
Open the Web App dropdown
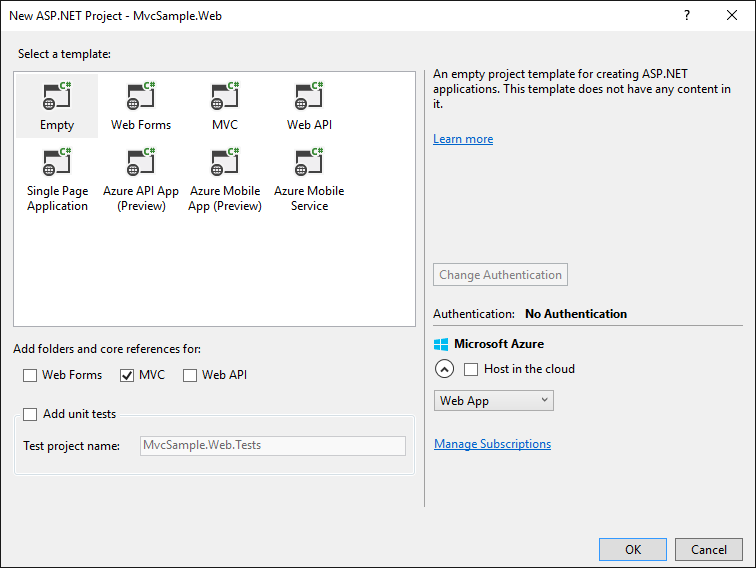click(494, 401)
